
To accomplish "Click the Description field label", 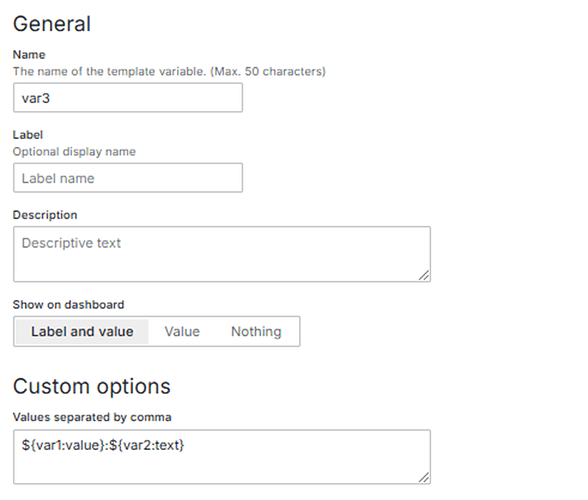I will tap(45, 215).
